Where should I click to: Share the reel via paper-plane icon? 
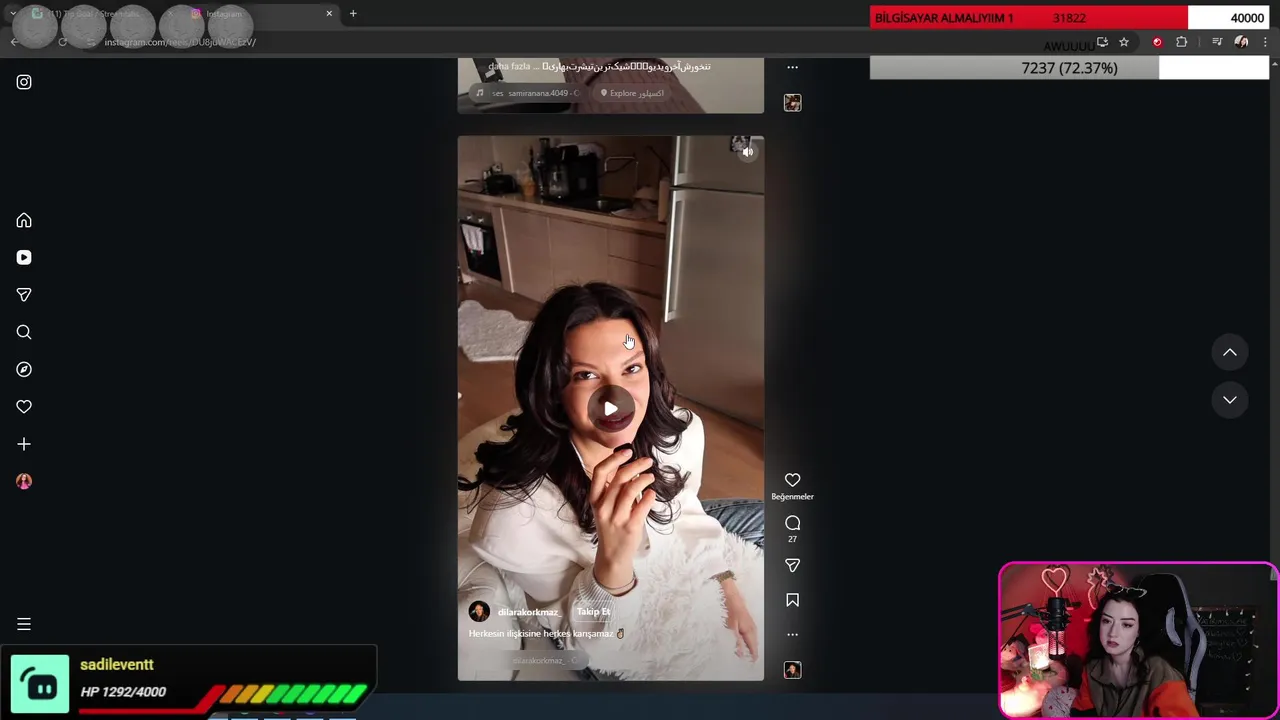click(x=792, y=566)
